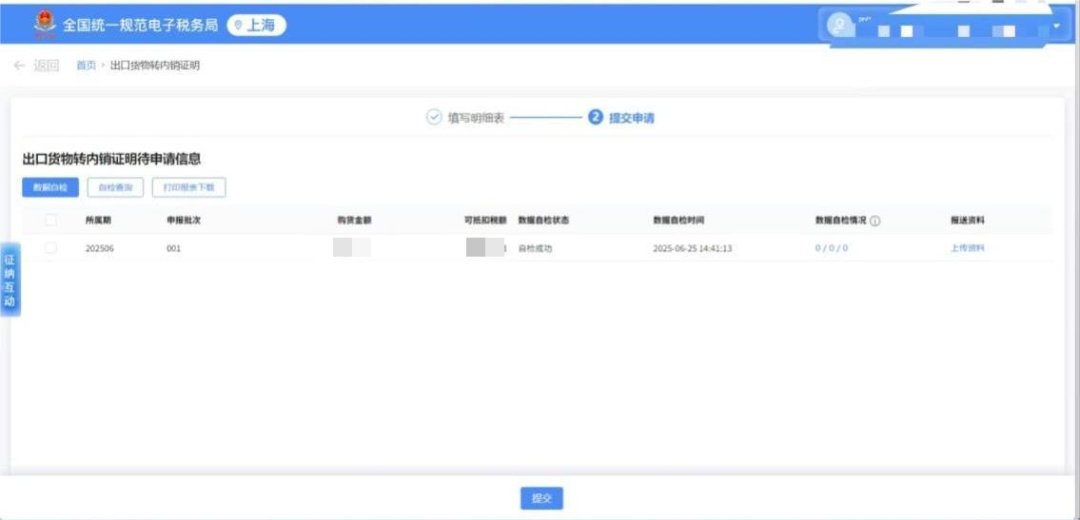Image resolution: width=1080 pixels, height=520 pixels.
Task: Click the step 2 circle icon
Action: [x=595, y=117]
